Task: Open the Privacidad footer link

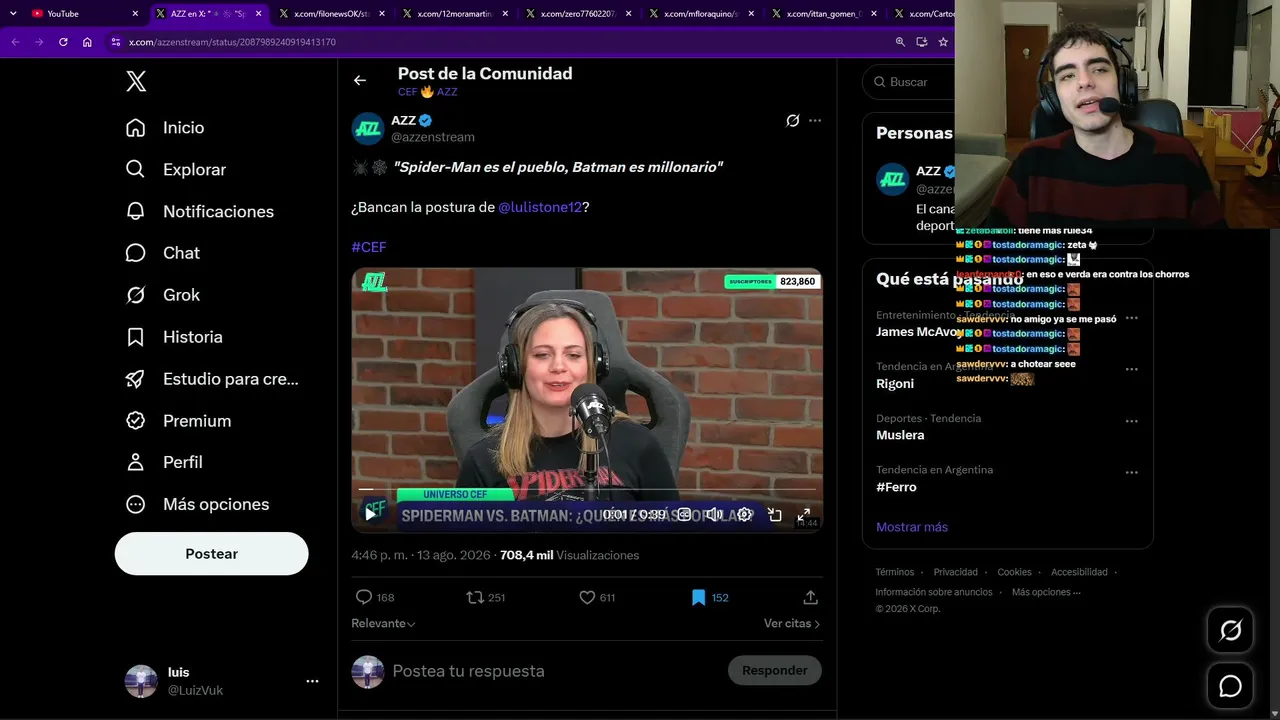Action: click(956, 572)
